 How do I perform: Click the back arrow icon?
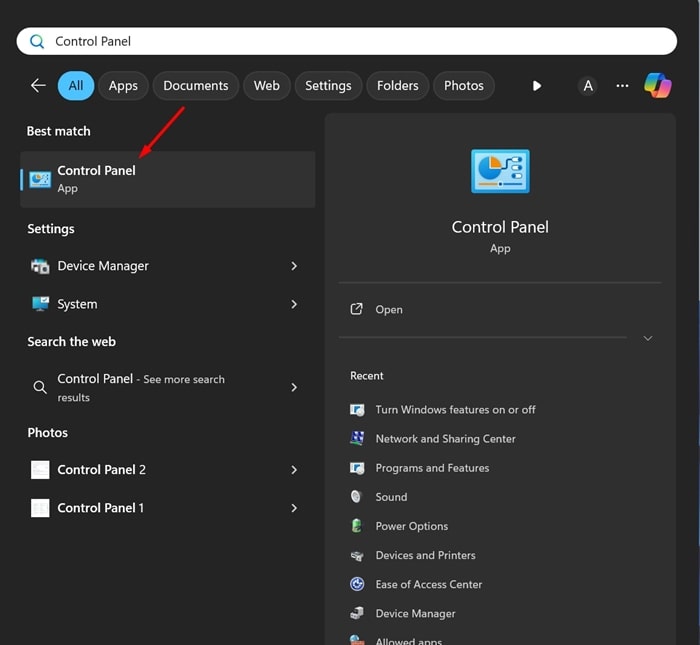coord(38,86)
